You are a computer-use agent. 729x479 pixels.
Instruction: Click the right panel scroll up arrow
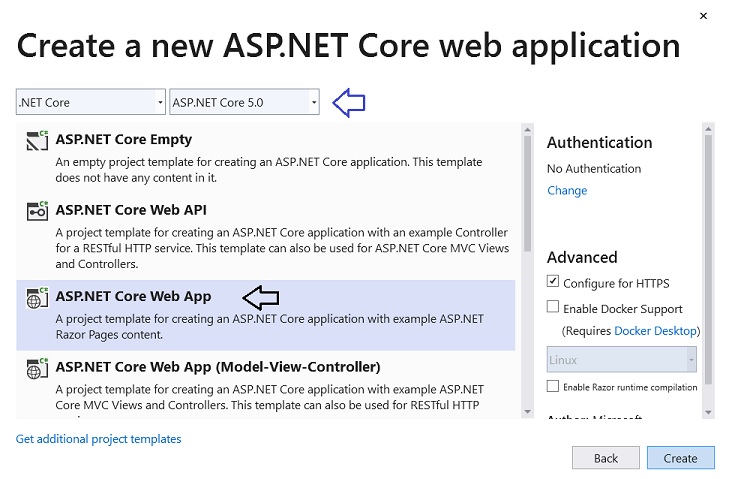708,129
